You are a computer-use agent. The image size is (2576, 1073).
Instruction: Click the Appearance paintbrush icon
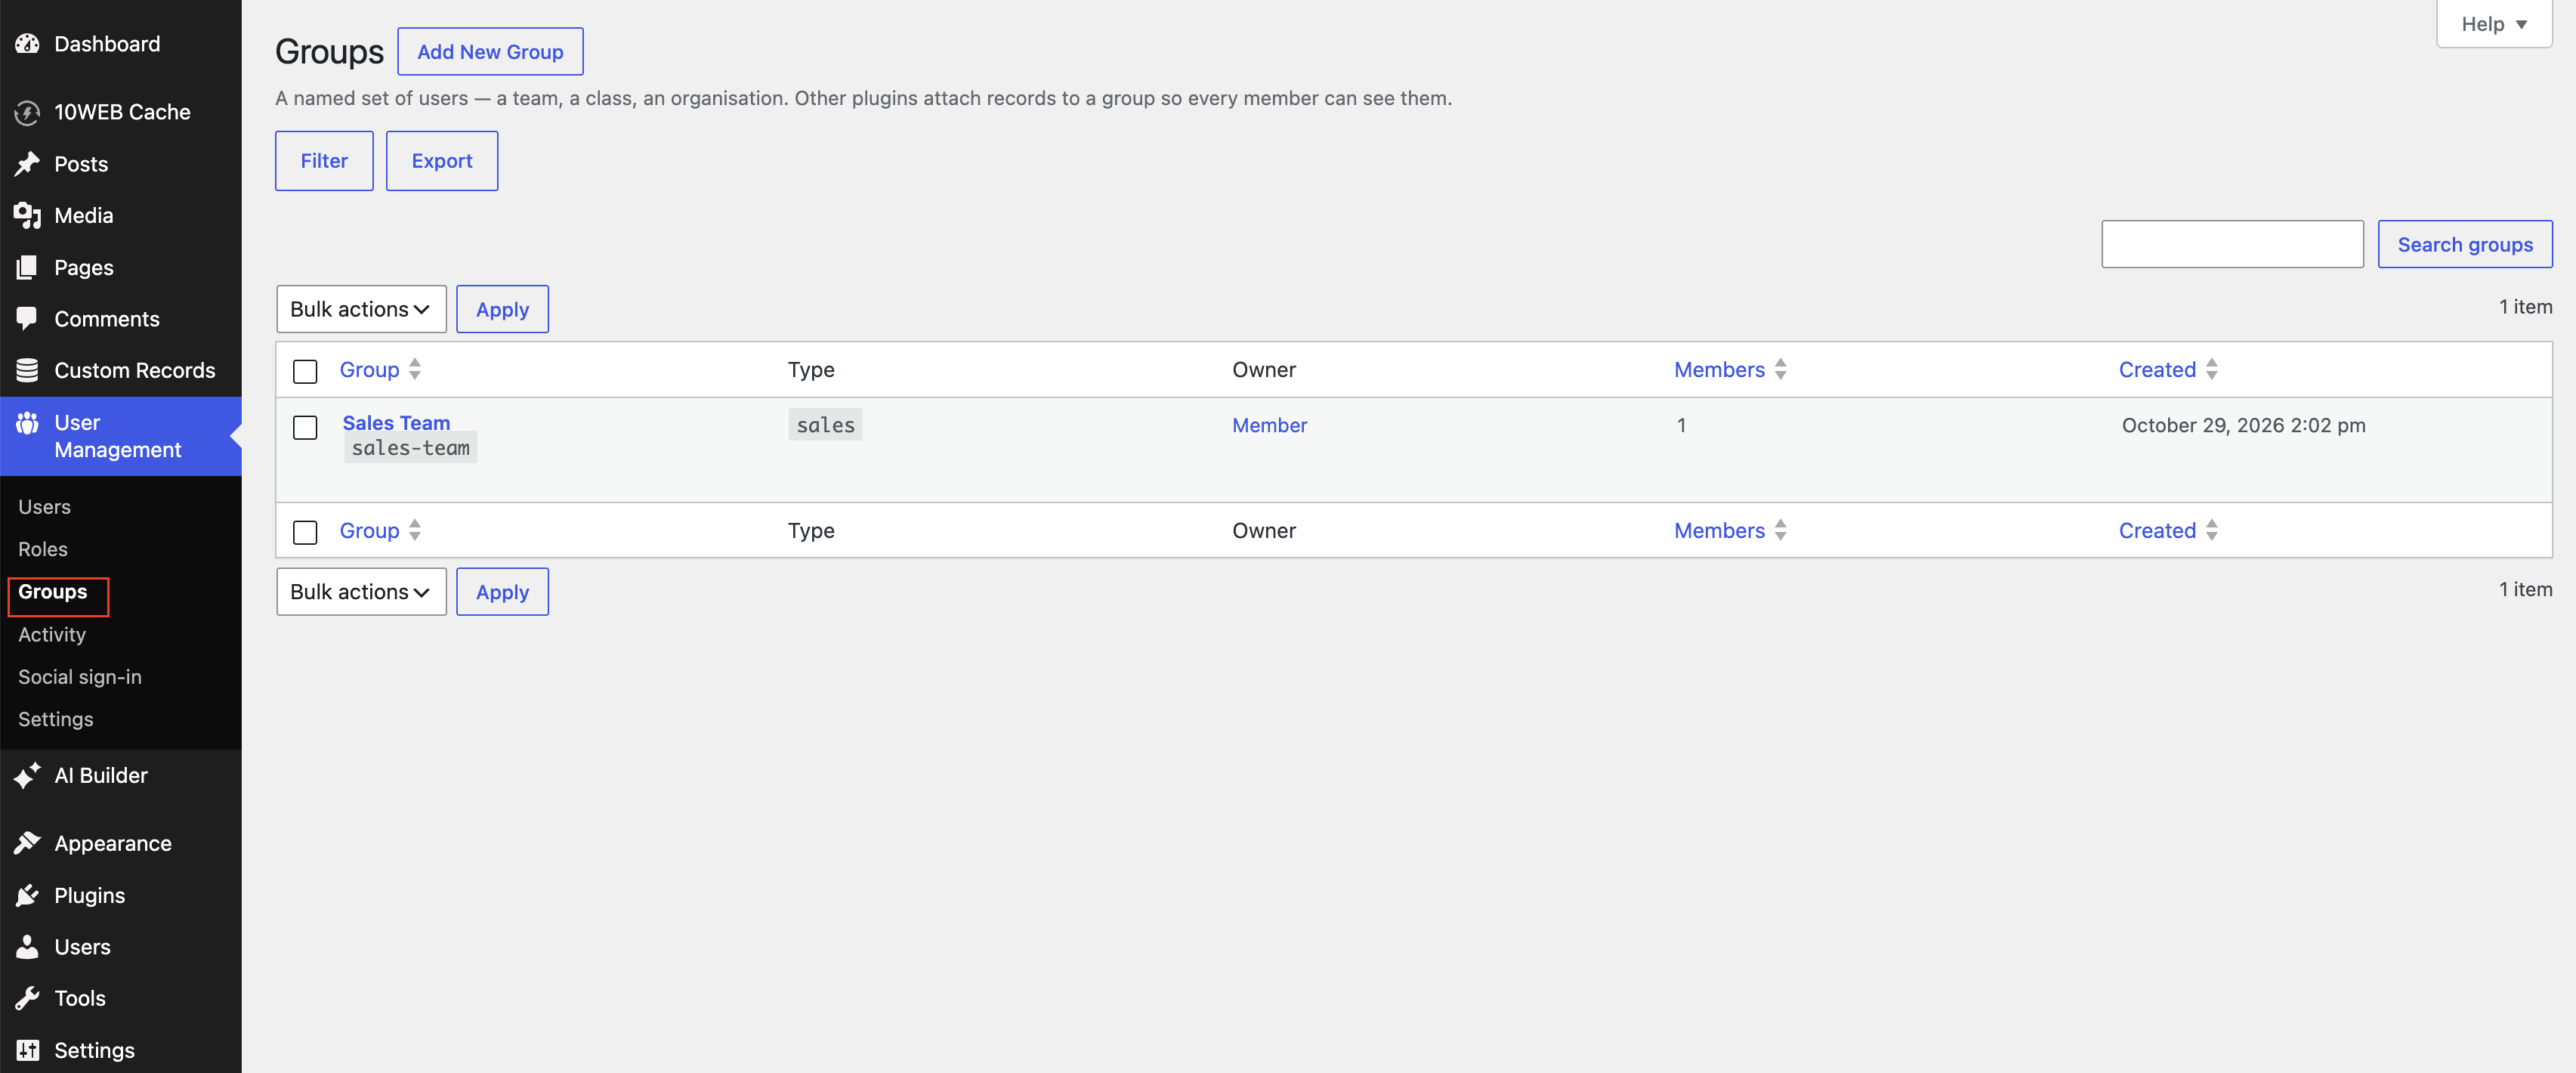tap(27, 843)
